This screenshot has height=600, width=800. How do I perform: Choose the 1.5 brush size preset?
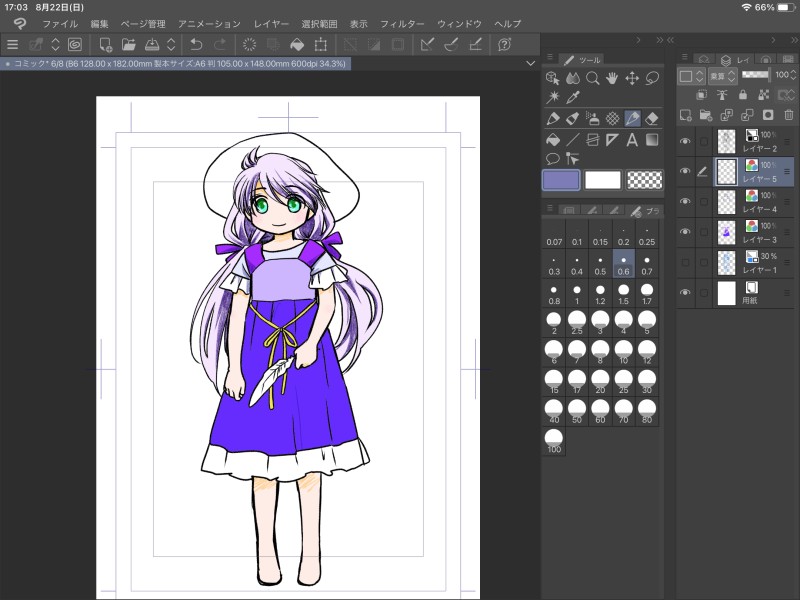click(623, 295)
